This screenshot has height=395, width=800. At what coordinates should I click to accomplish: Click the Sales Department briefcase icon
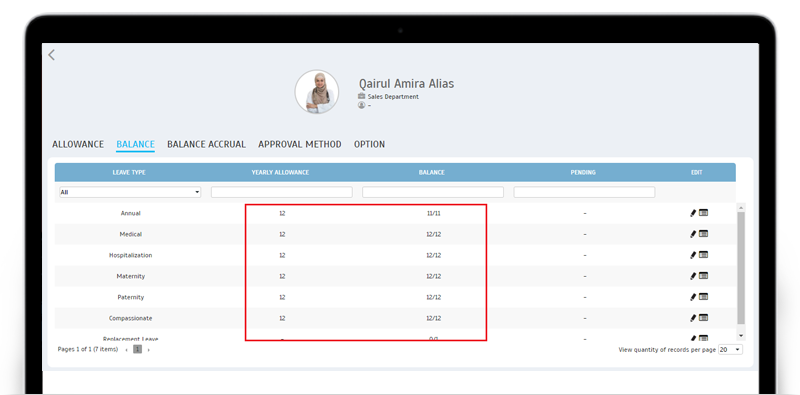coord(362,96)
